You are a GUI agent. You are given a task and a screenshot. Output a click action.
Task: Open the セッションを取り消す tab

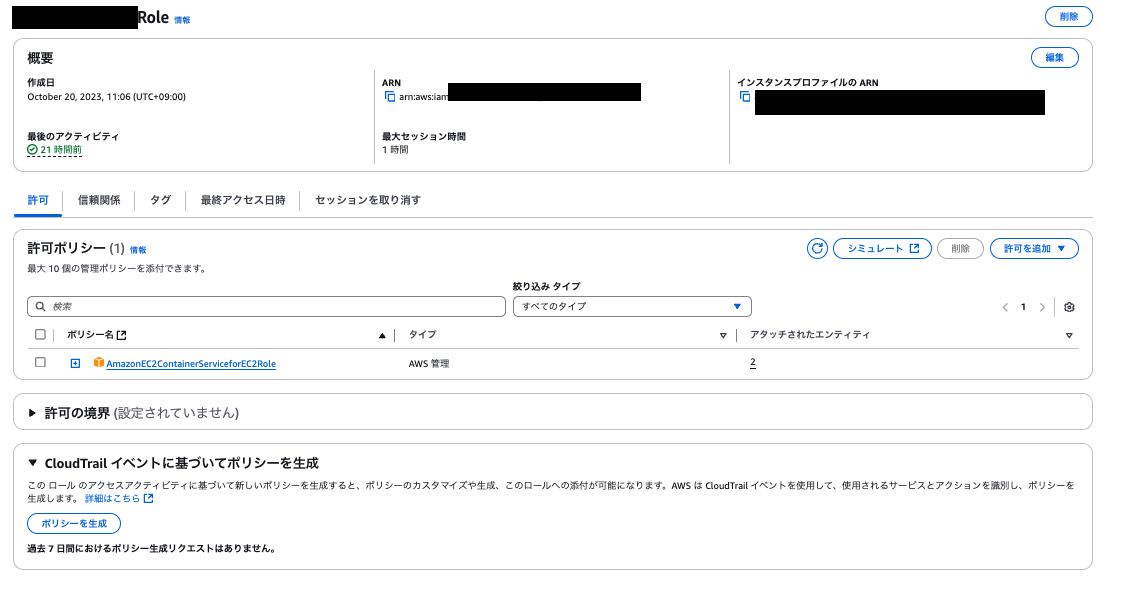(x=368, y=200)
